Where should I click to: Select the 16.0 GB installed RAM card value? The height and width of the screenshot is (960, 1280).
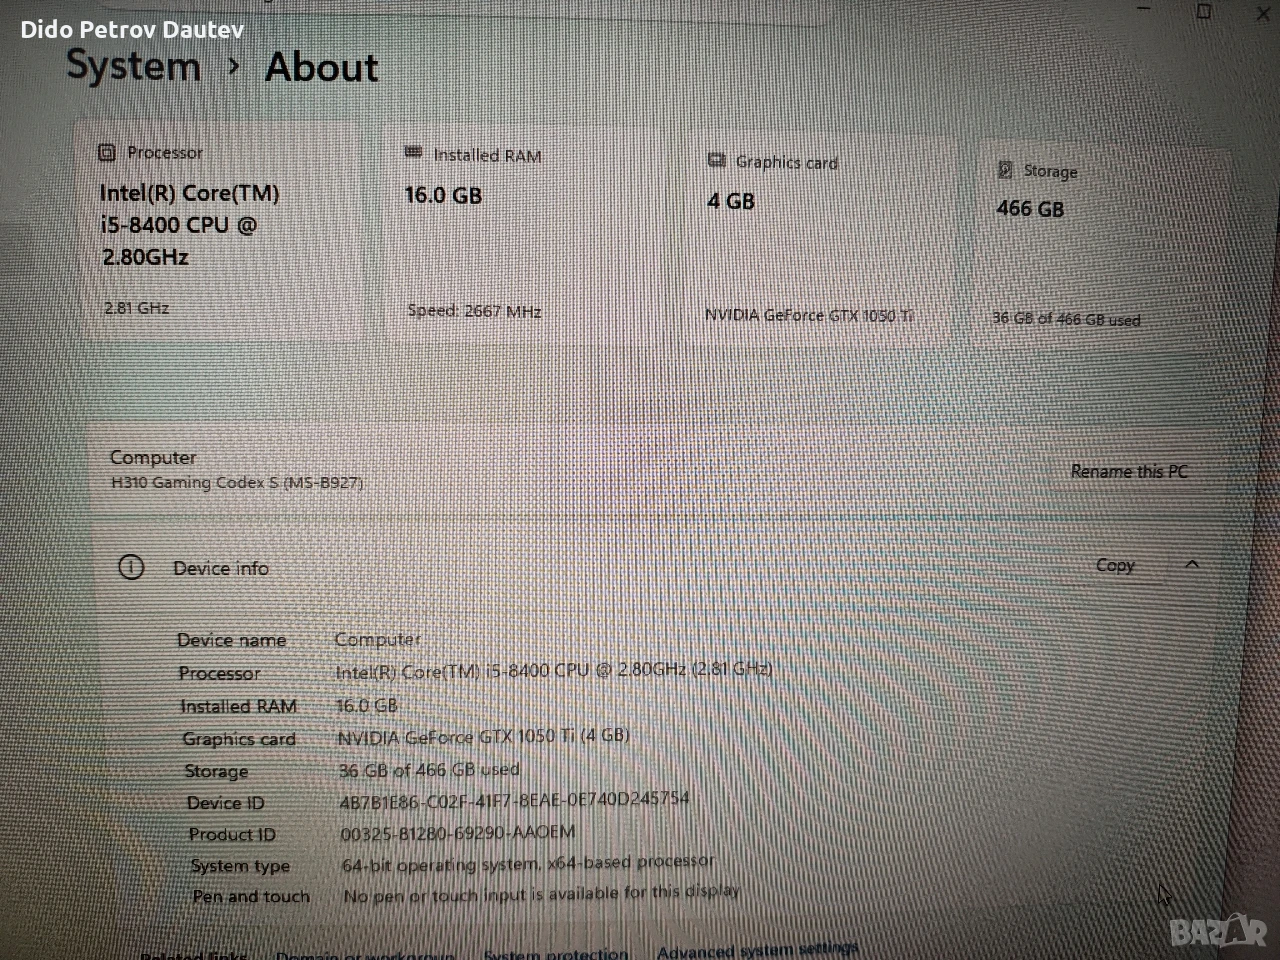coord(443,195)
